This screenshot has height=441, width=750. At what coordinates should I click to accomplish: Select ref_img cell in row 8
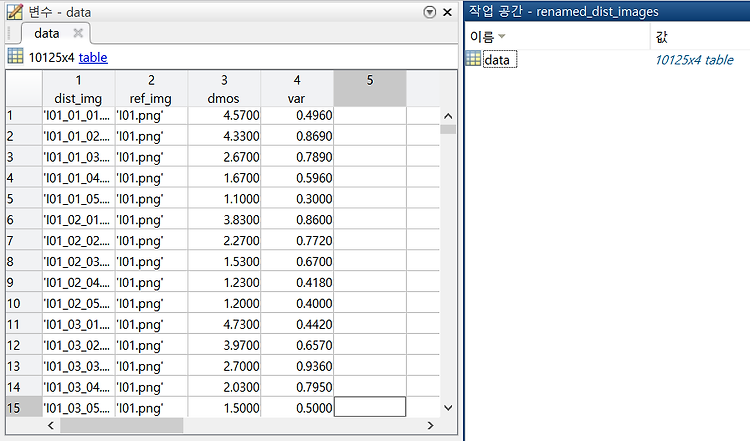click(x=151, y=262)
